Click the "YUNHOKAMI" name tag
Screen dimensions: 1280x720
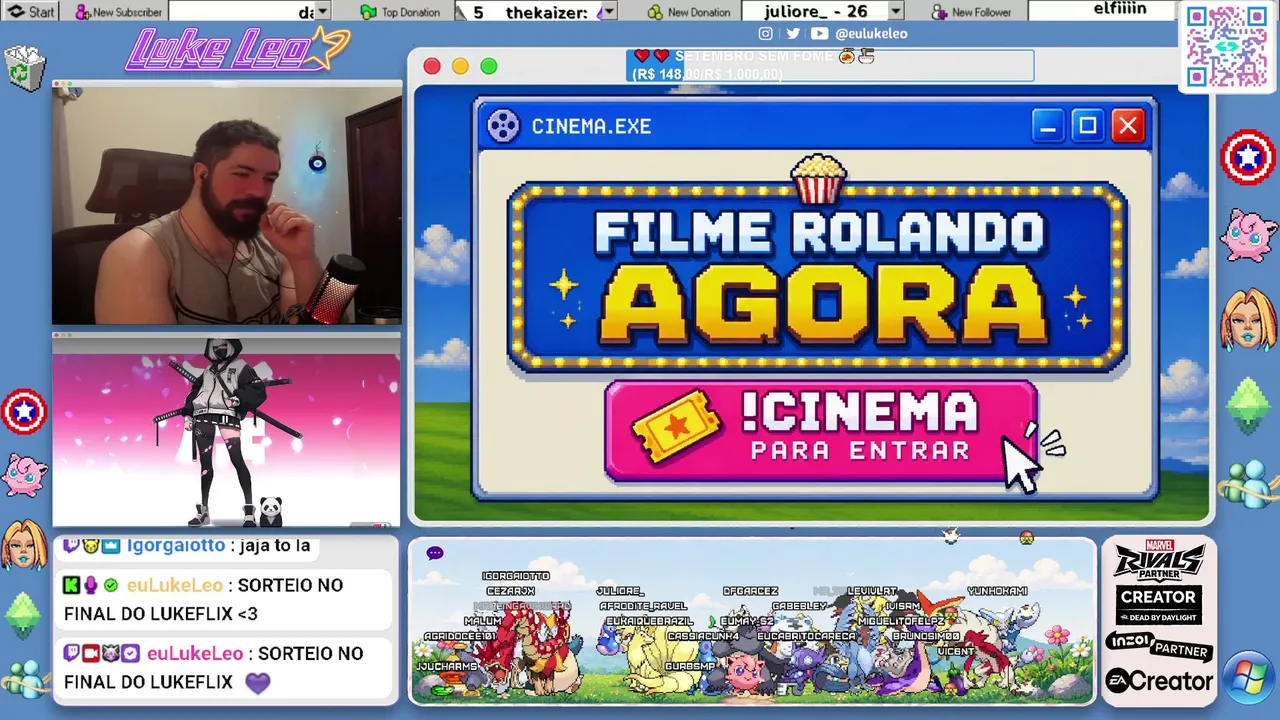point(998,591)
